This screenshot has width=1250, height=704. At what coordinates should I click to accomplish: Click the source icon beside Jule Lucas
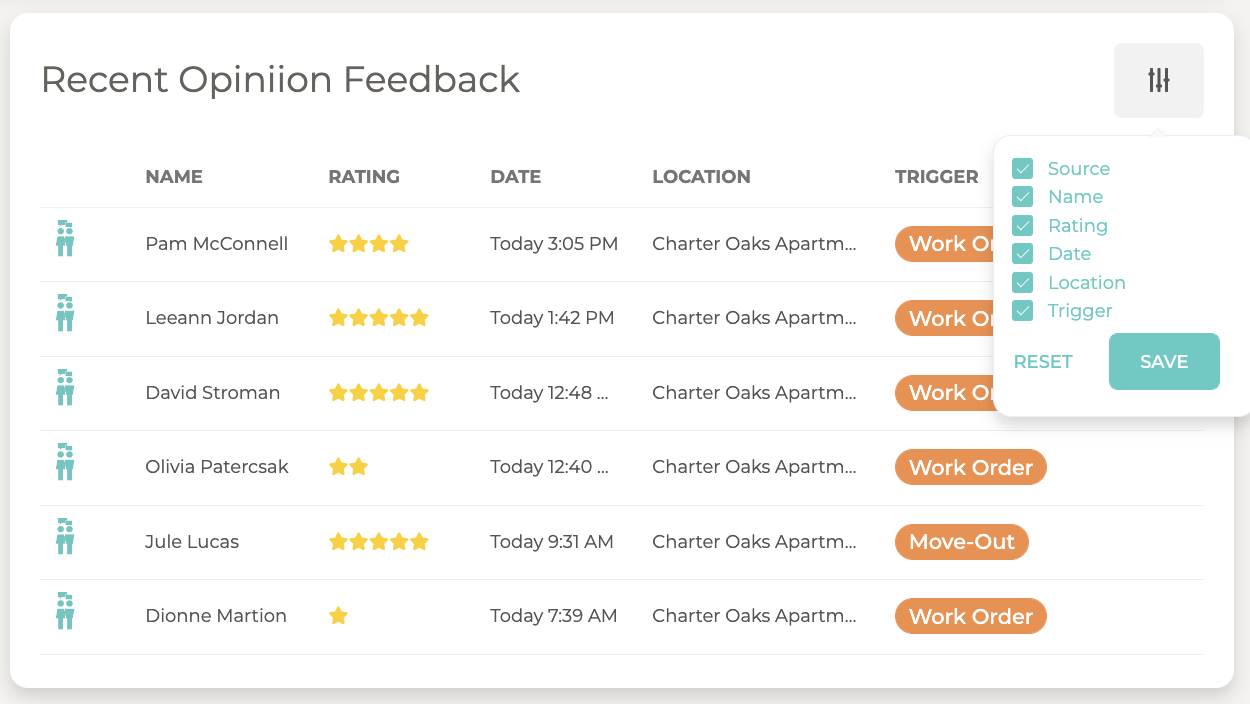[x=65, y=536]
